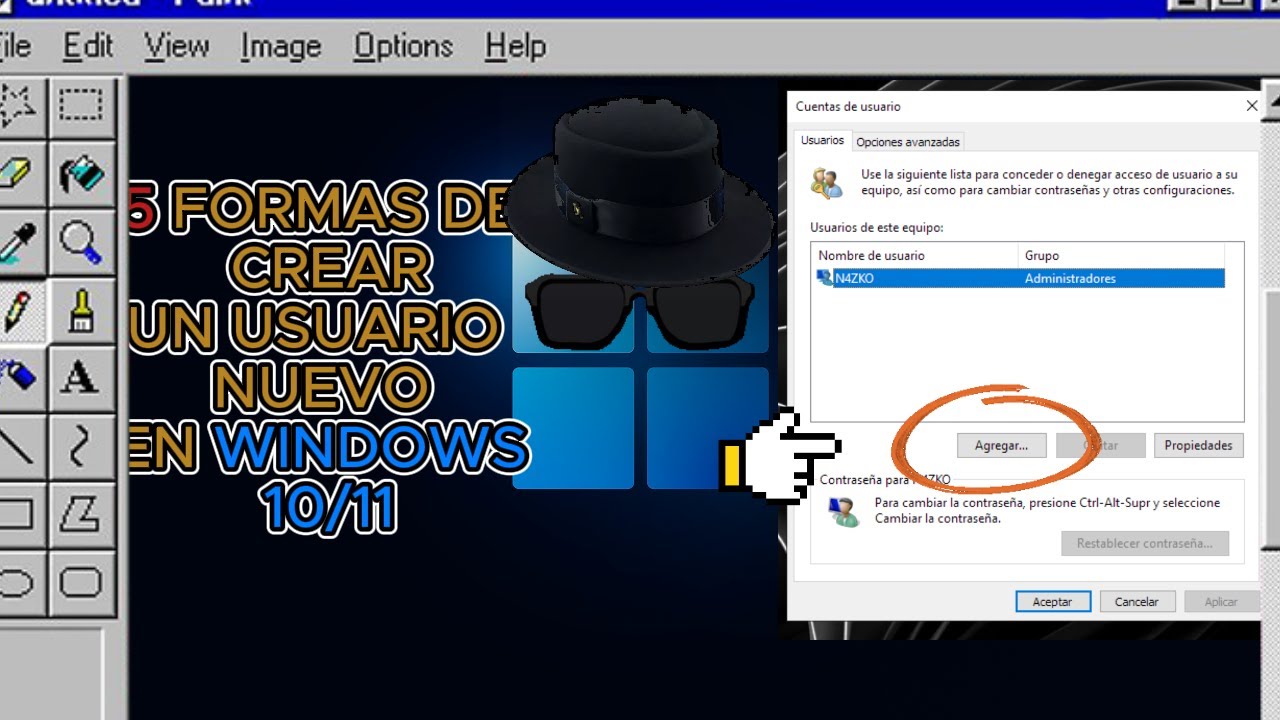Screen dimensions: 1280x720
Task: Open the Options menu in Paint
Action: [403, 46]
